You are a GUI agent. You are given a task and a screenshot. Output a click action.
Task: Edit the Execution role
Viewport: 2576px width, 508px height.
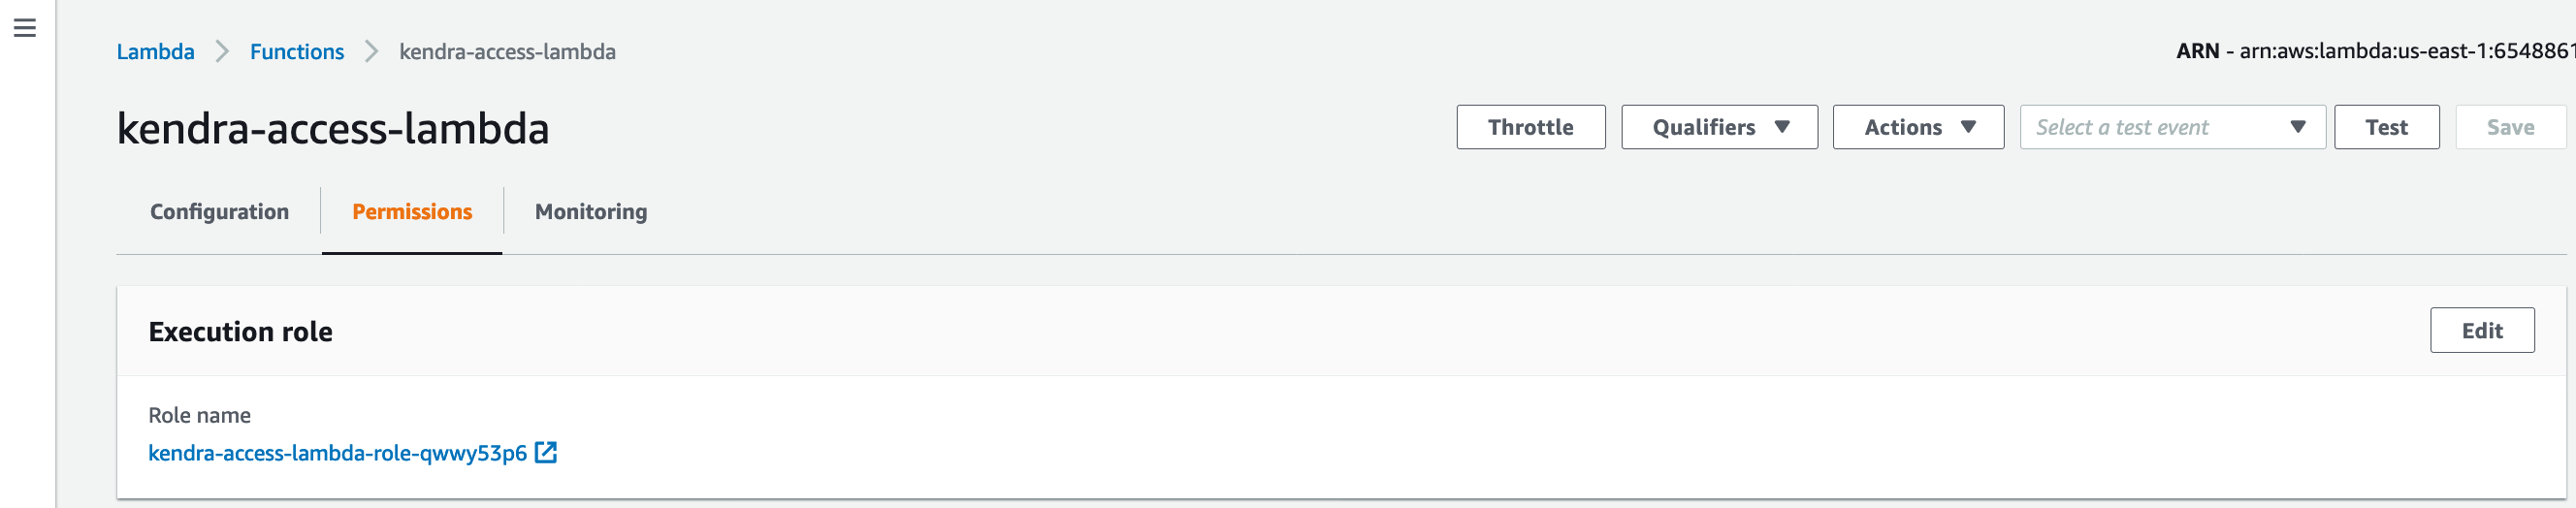(x=2482, y=330)
